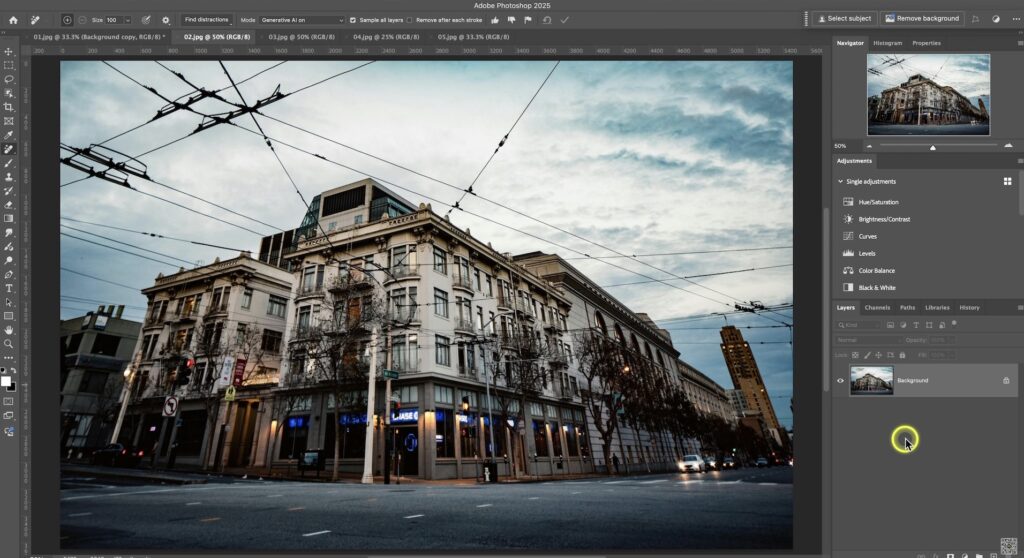Click the report flag icon
The width and height of the screenshot is (1024, 558).
[528, 20]
